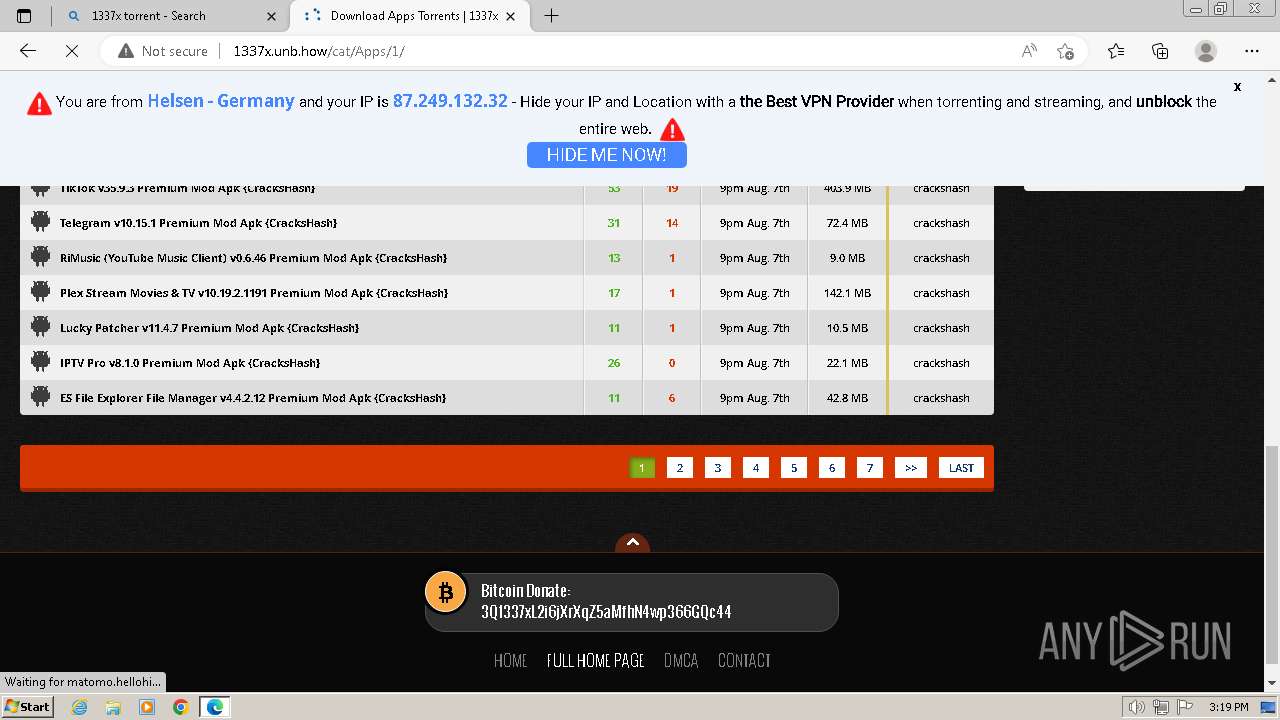Open the tab actions menu icon
The width and height of the screenshot is (1280, 720).
(25, 15)
